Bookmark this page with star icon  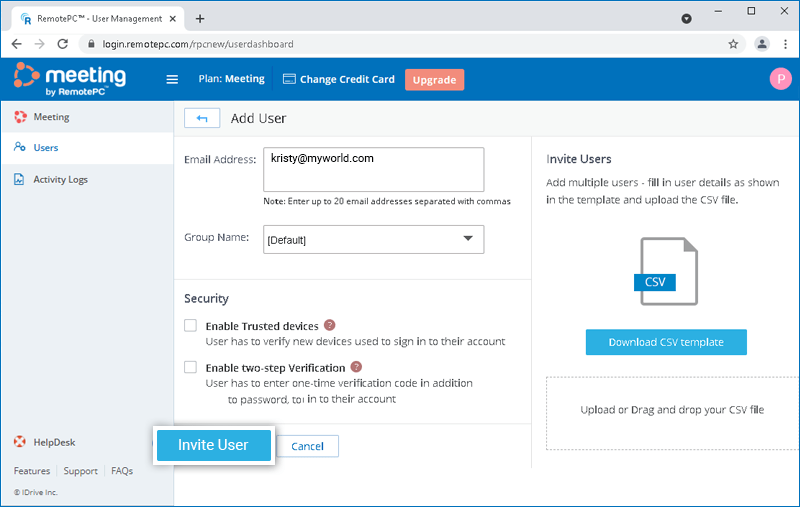pos(733,44)
